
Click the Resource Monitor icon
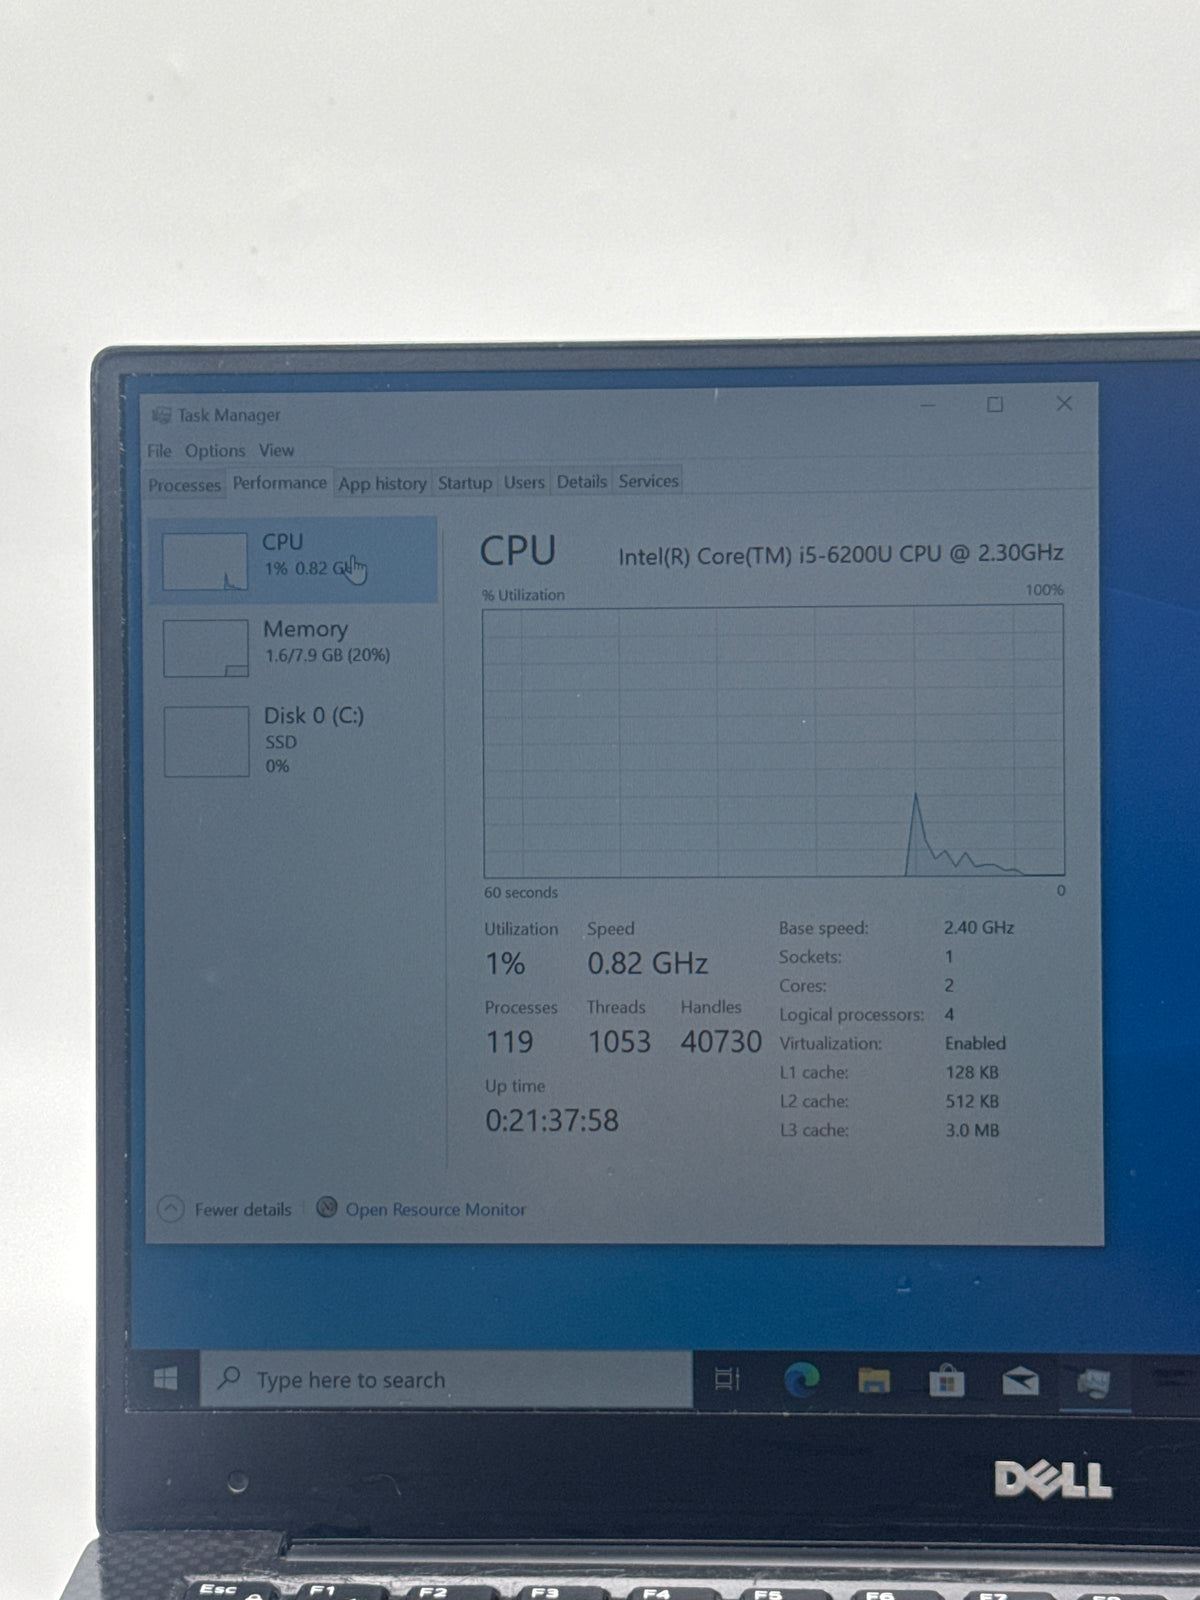(327, 1208)
